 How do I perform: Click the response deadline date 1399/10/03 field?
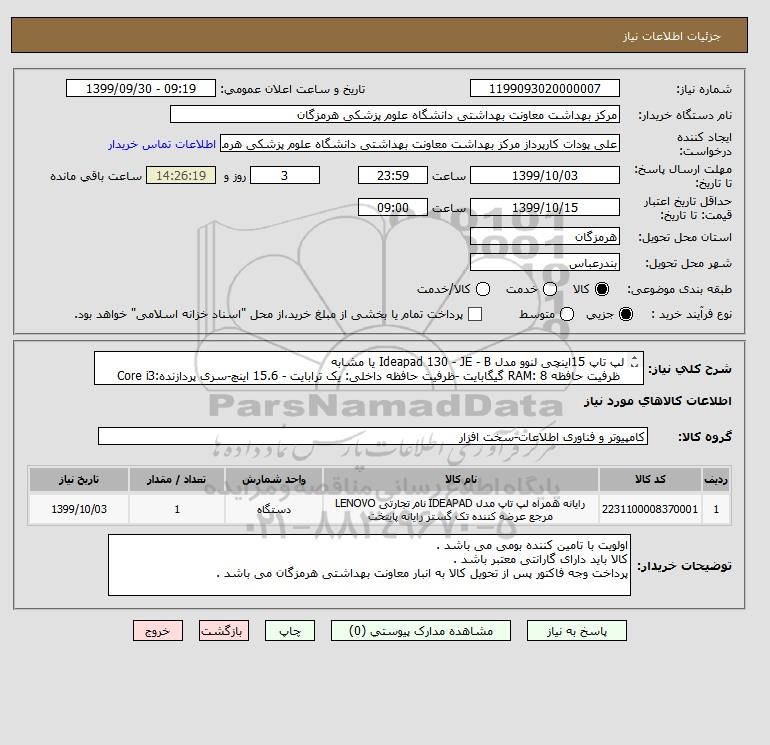[x=545, y=175]
